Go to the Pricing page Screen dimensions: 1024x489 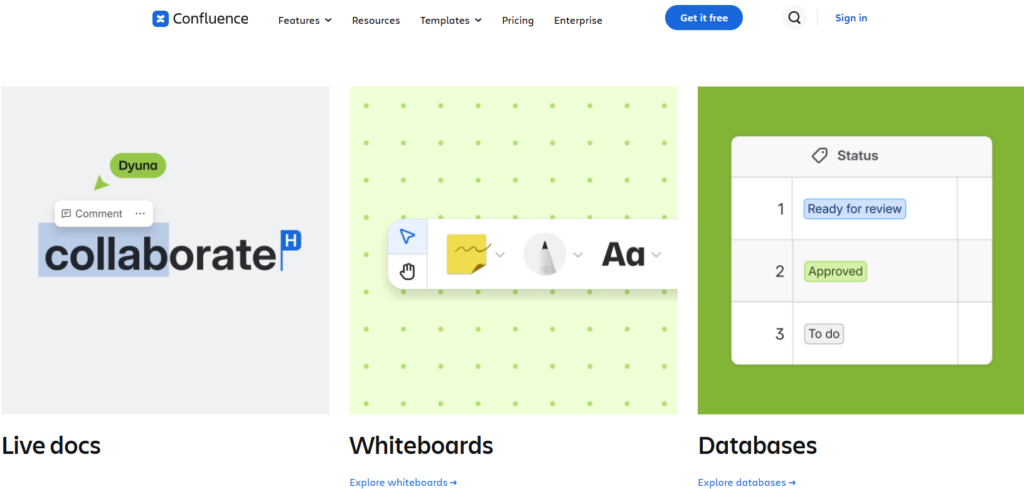point(518,20)
